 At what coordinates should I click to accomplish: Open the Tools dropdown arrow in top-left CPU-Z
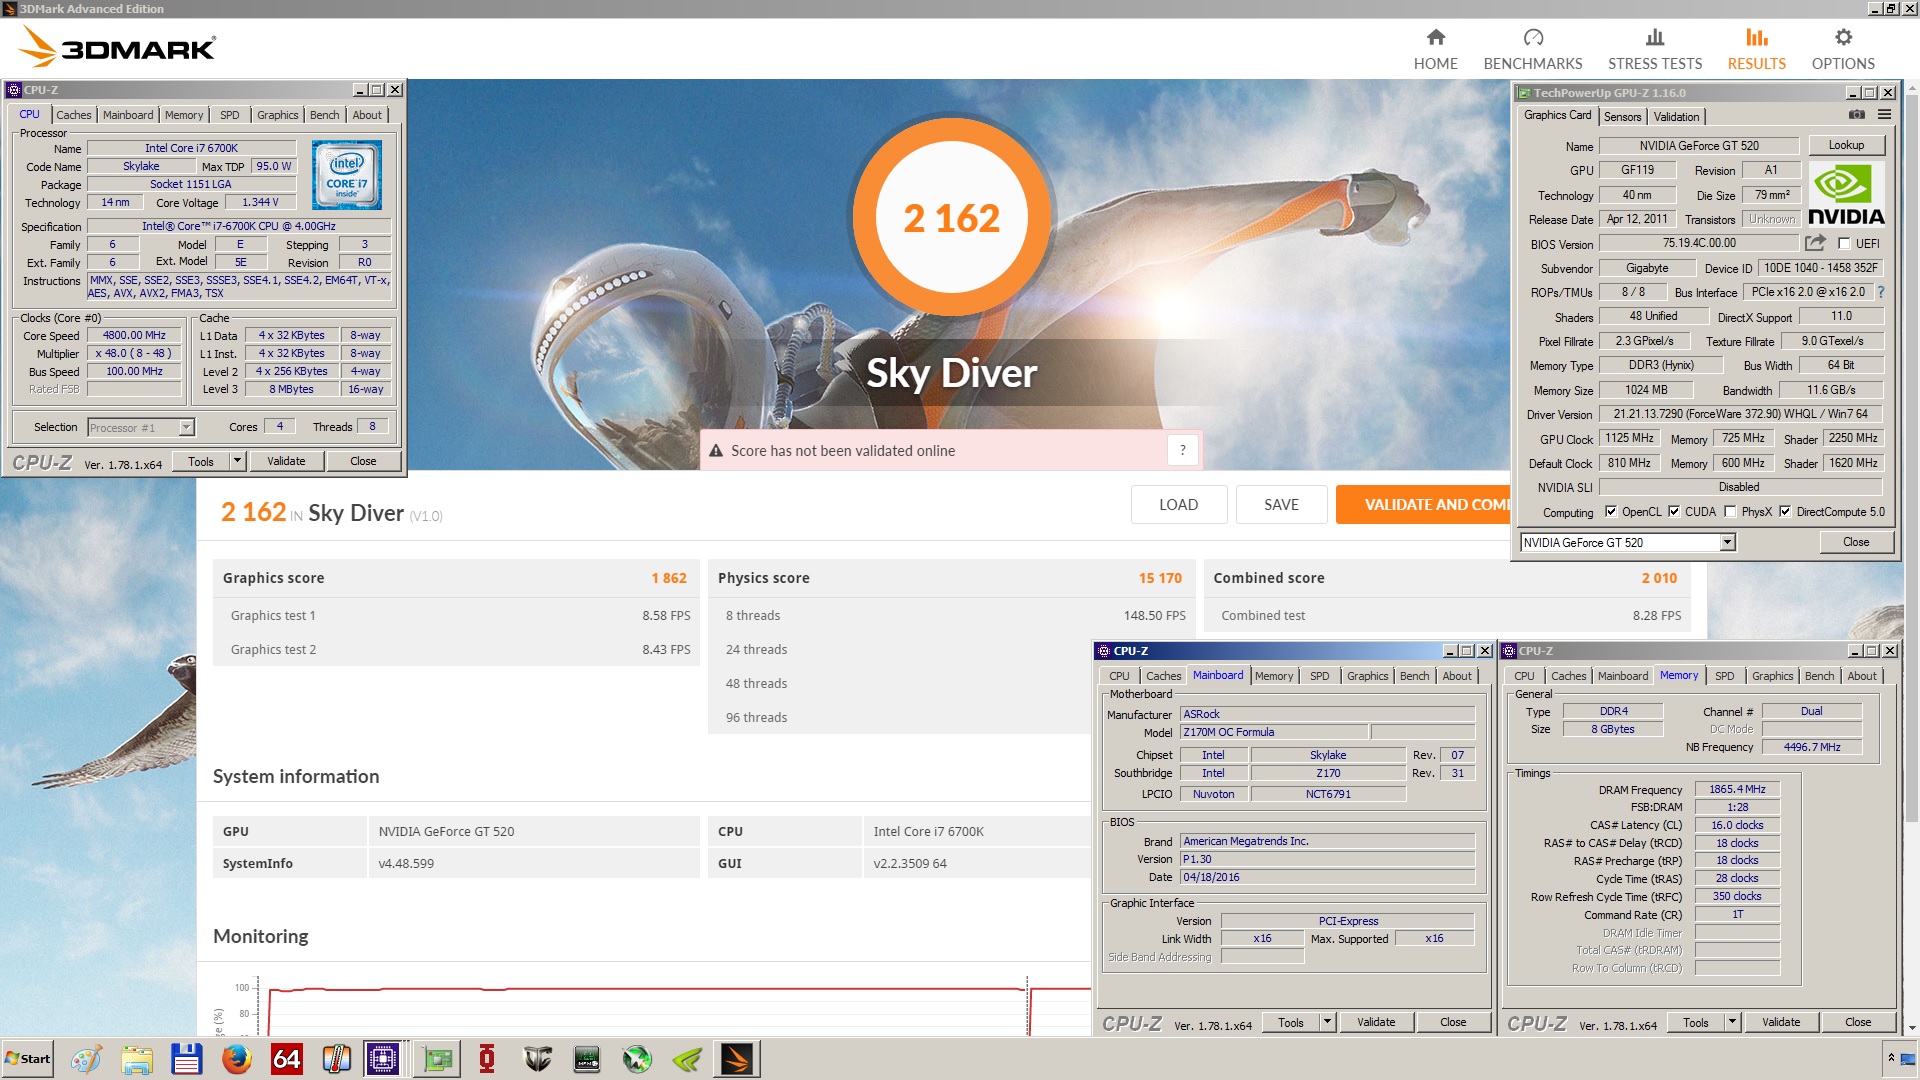pyautogui.click(x=237, y=461)
